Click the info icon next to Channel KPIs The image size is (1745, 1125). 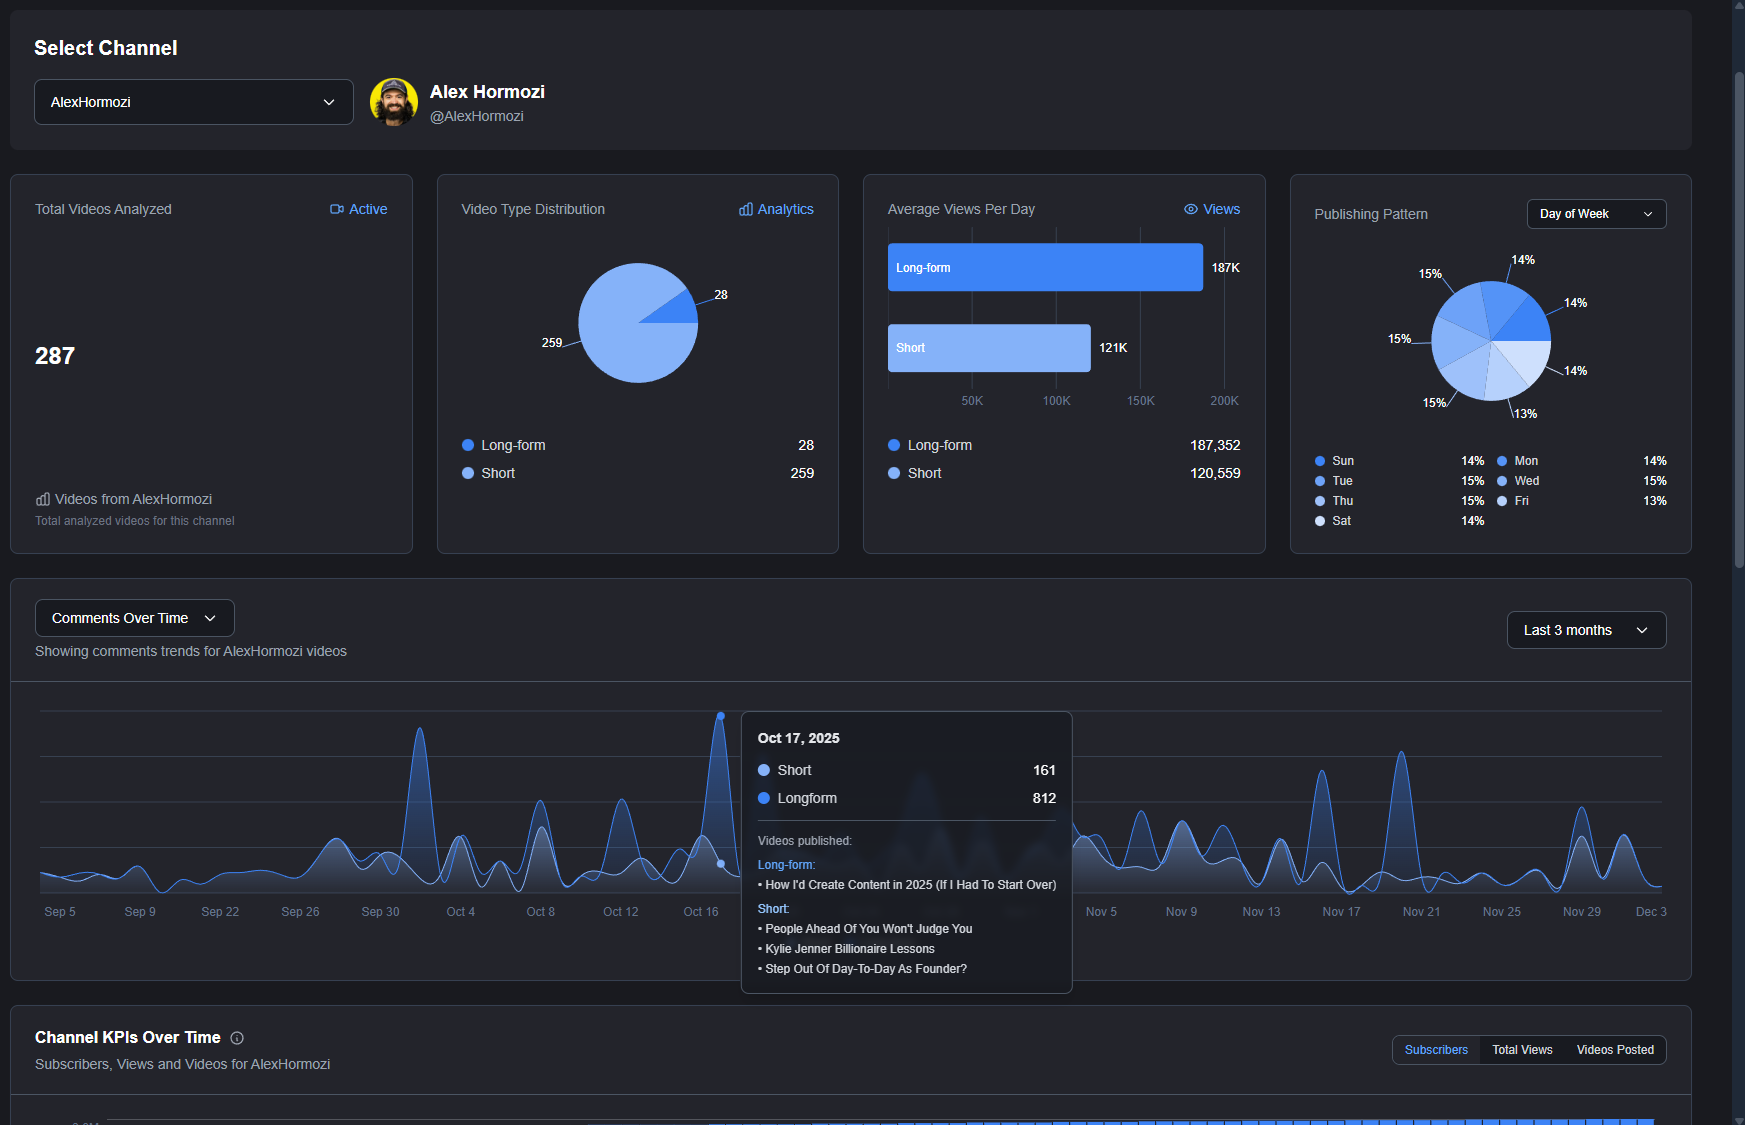pyautogui.click(x=237, y=1038)
